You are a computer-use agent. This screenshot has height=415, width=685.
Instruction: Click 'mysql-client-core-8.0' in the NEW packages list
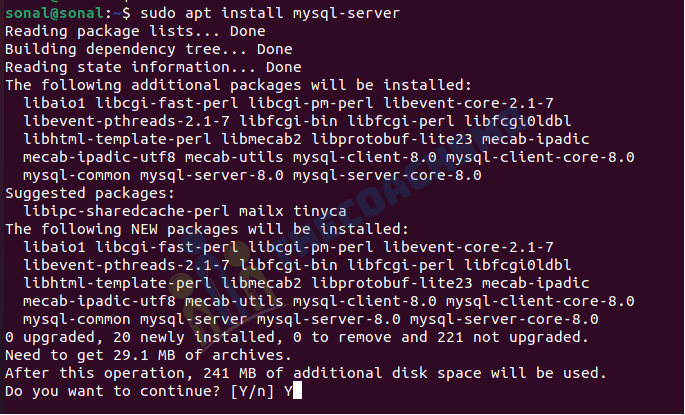[540, 301]
